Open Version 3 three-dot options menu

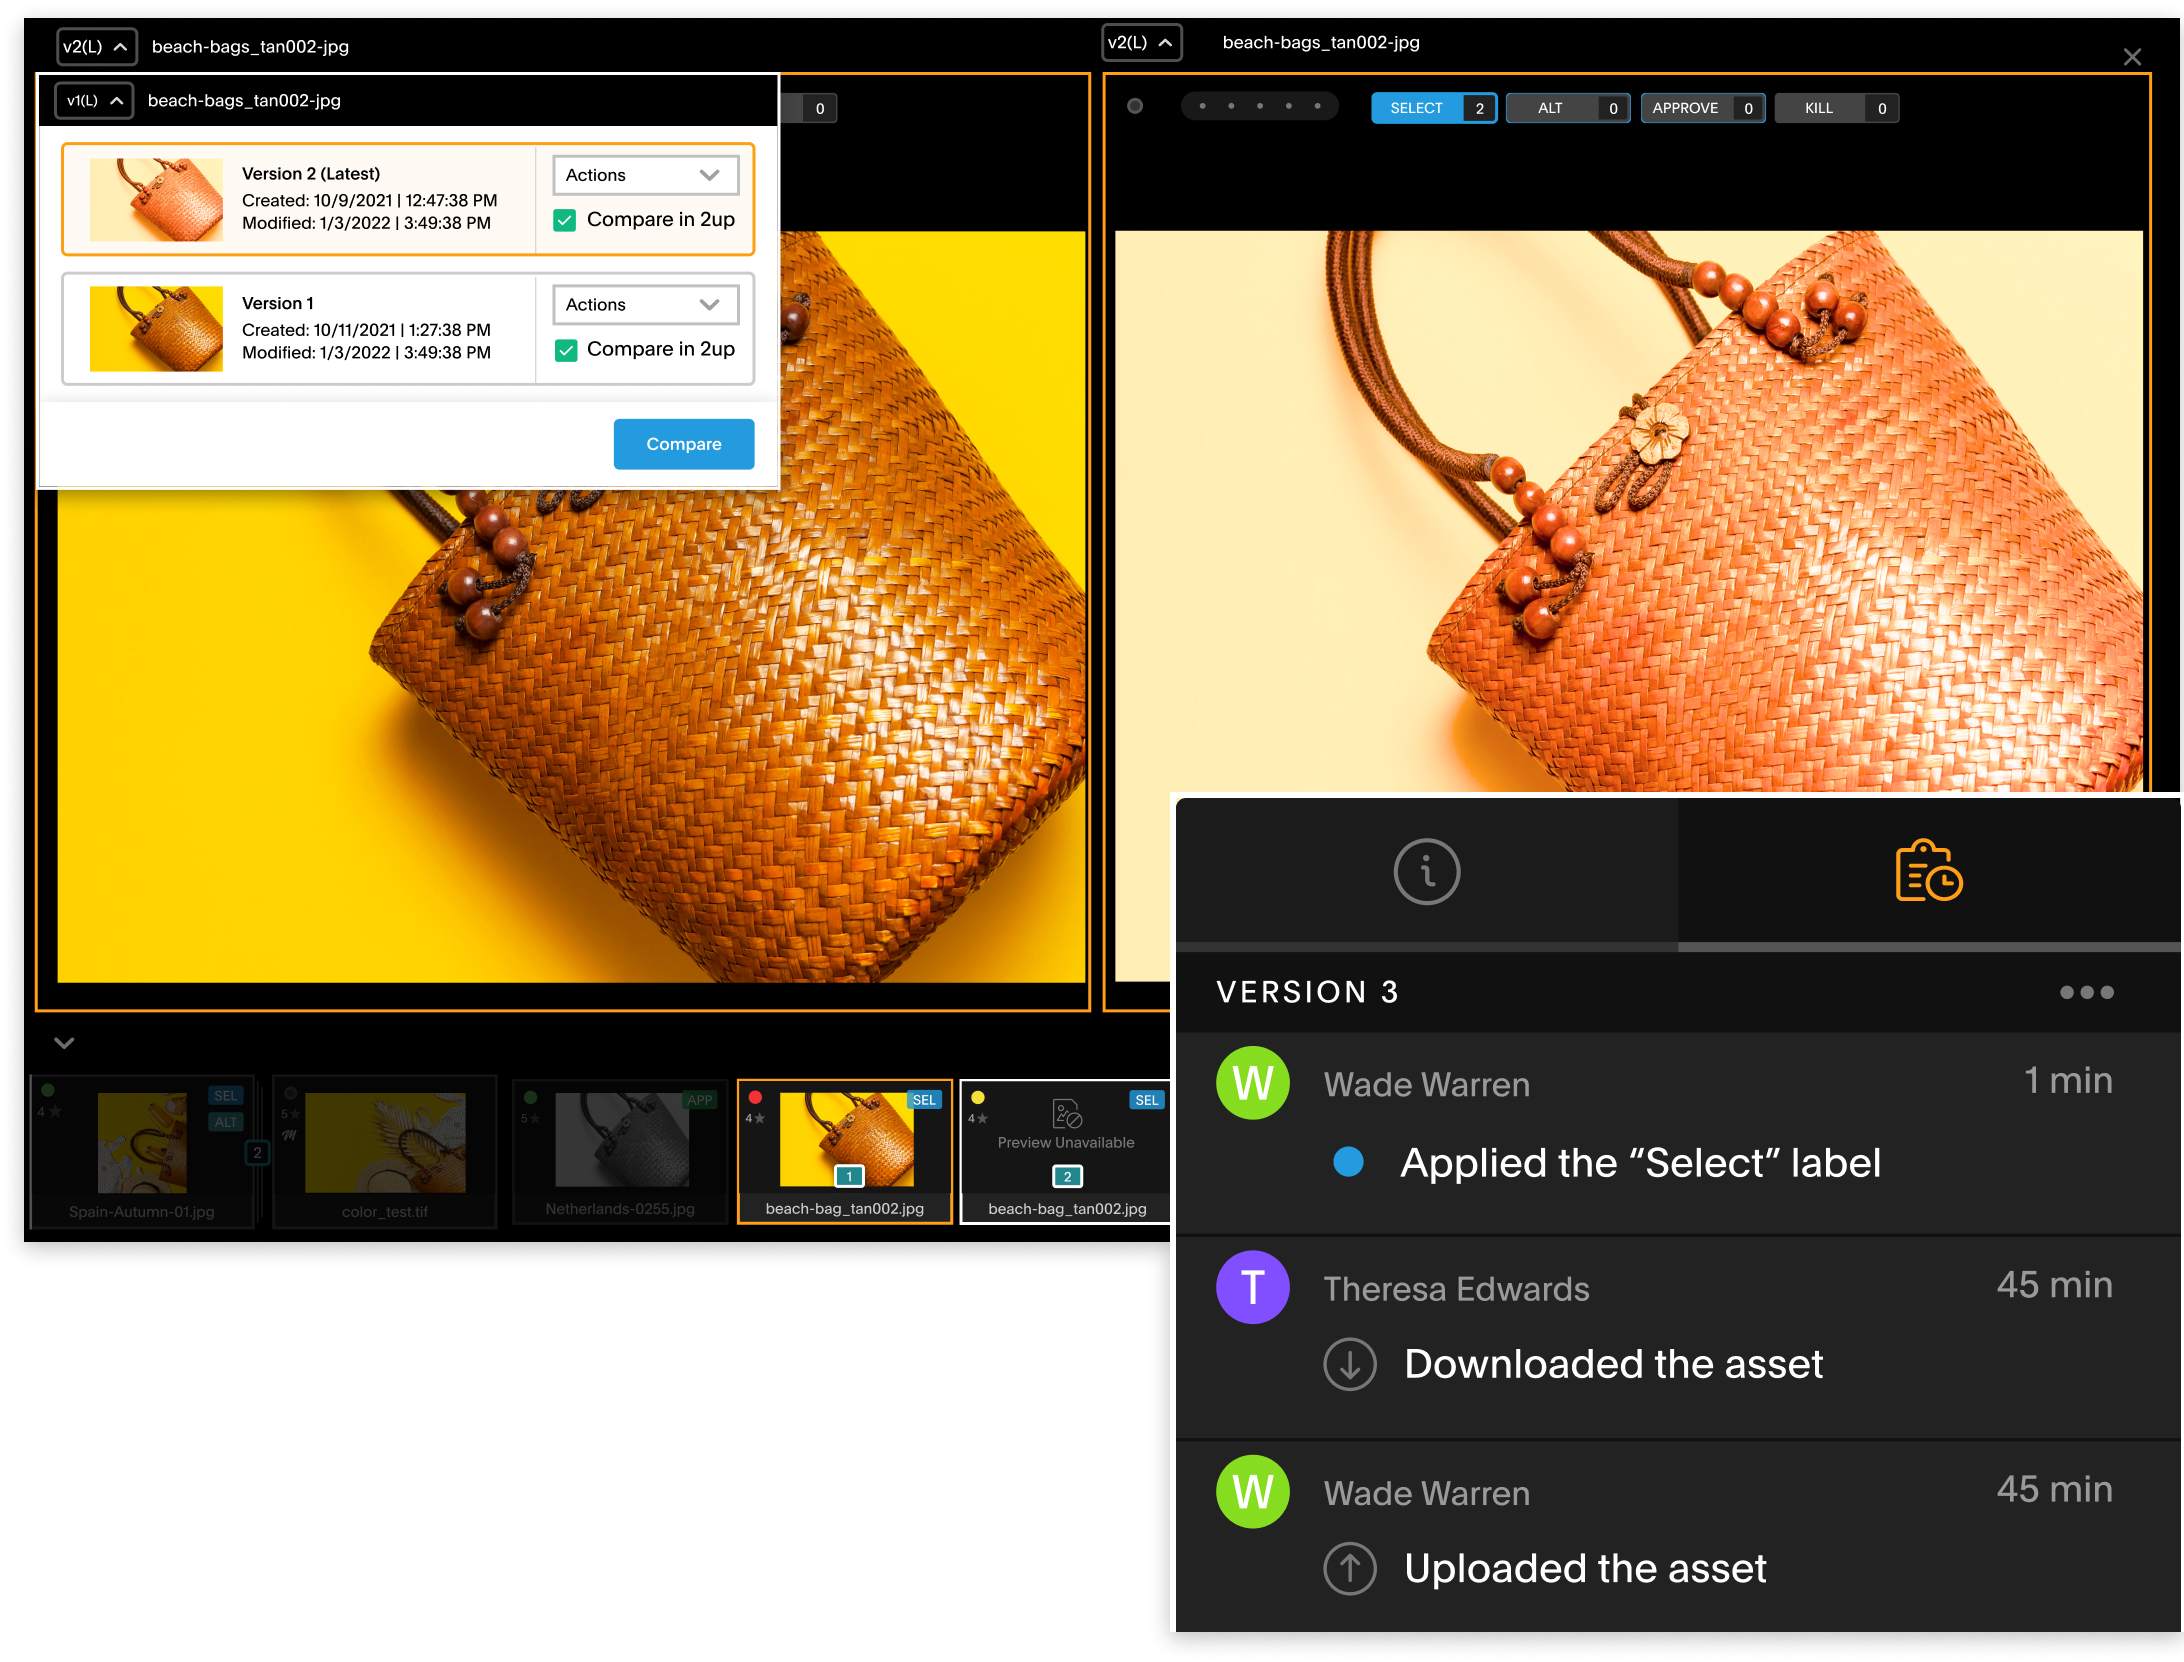point(2086,992)
